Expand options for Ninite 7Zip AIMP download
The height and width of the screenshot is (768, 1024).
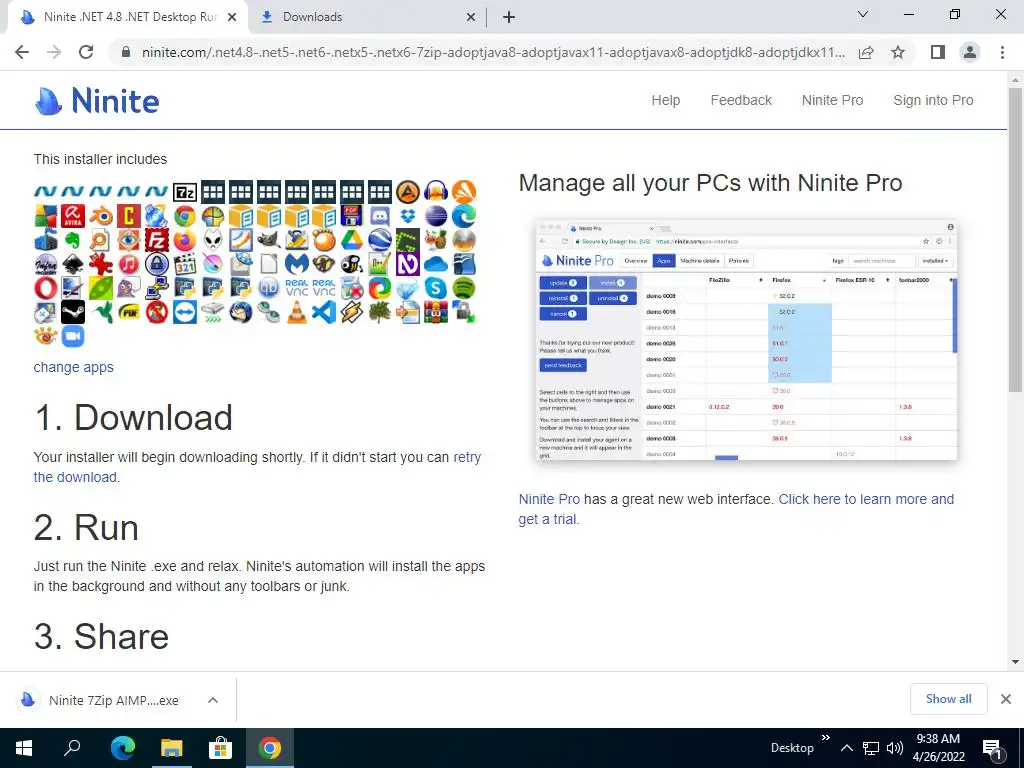pos(212,700)
